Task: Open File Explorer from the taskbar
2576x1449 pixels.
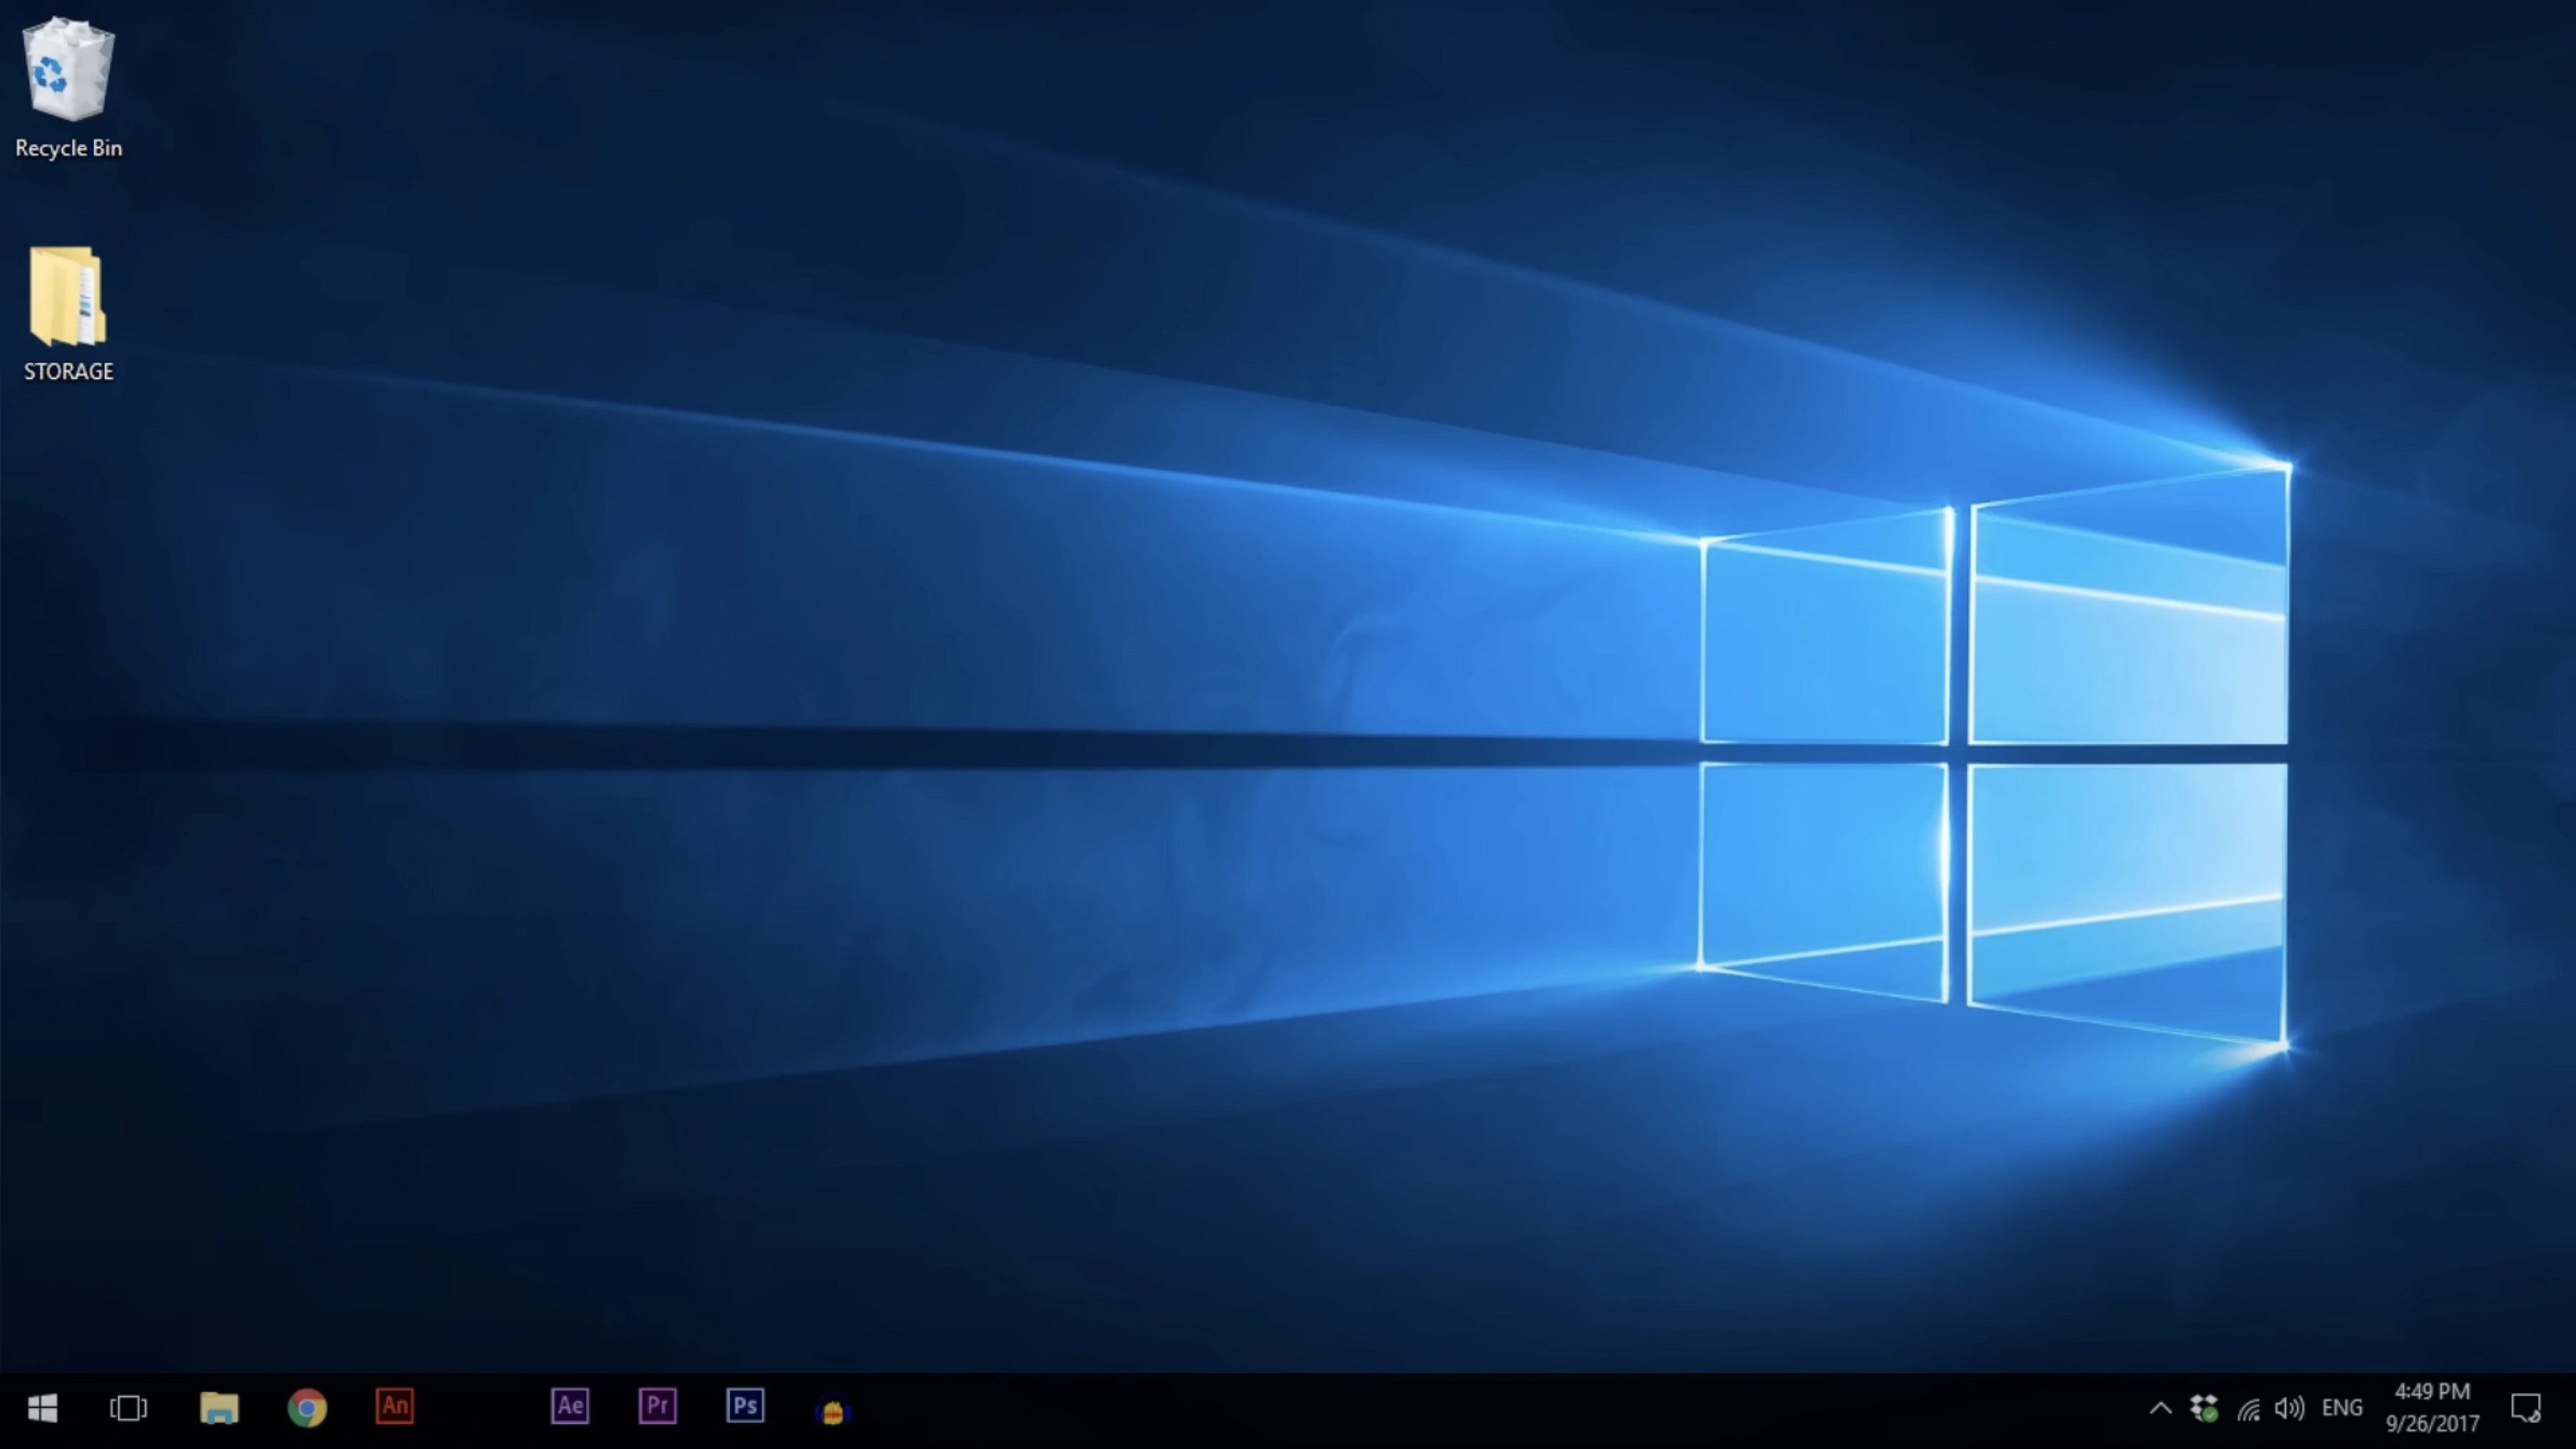Action: pyautogui.click(x=219, y=1408)
